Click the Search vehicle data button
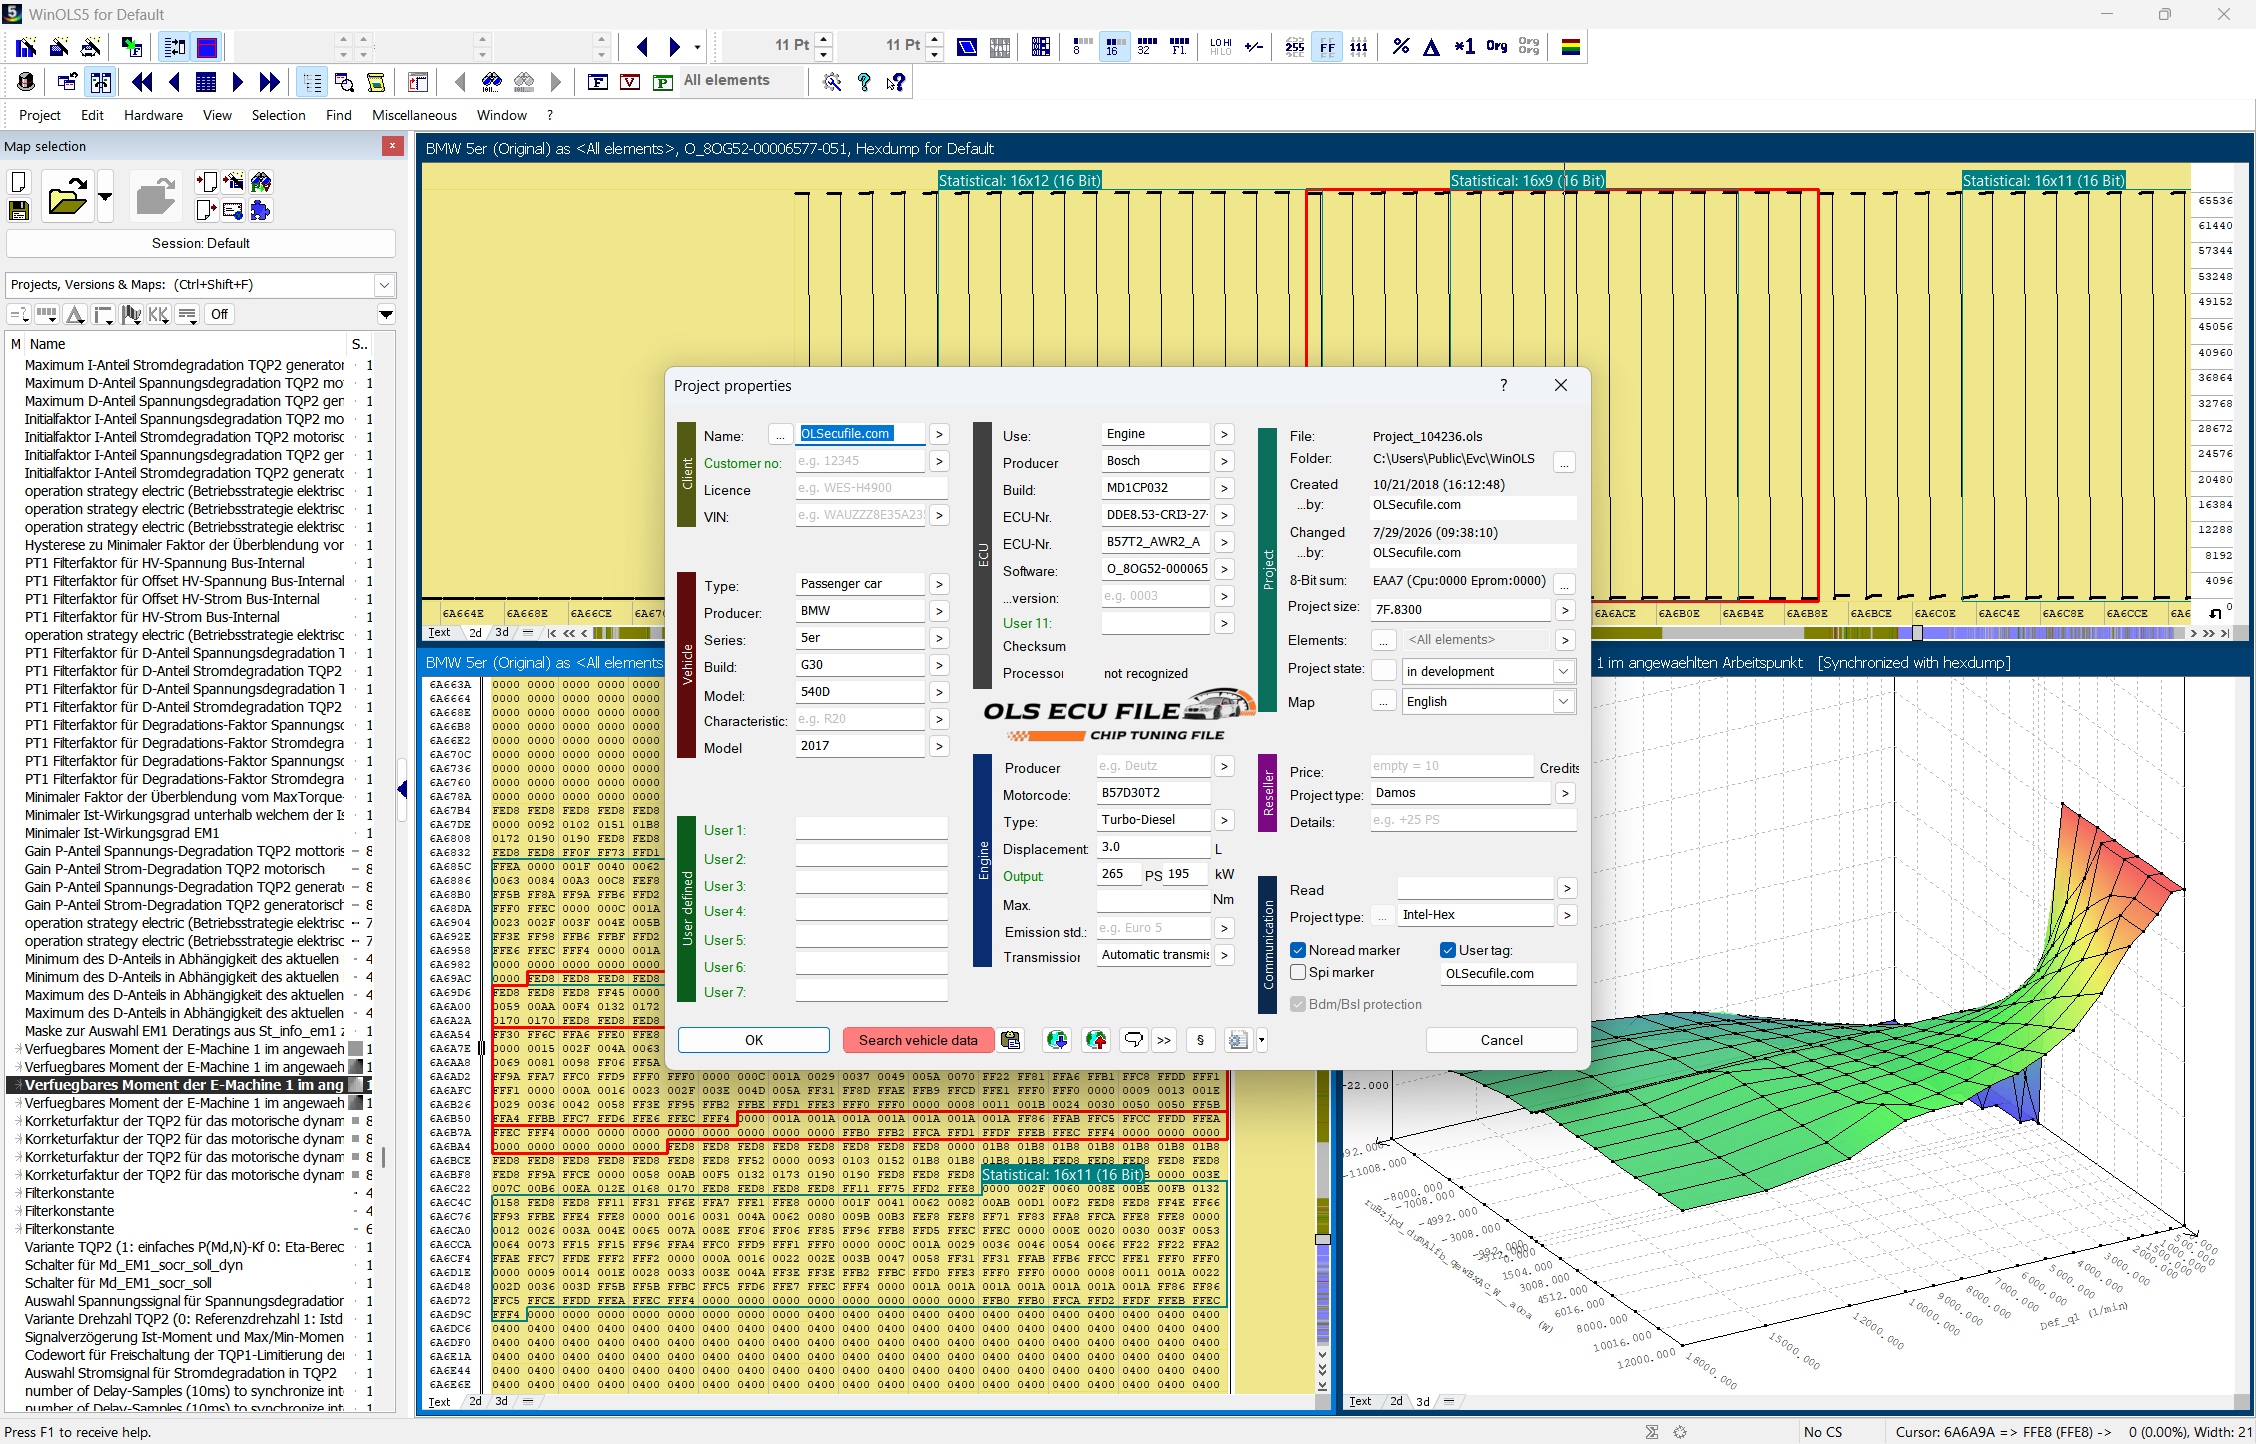This screenshot has width=2256, height=1444. point(918,1040)
